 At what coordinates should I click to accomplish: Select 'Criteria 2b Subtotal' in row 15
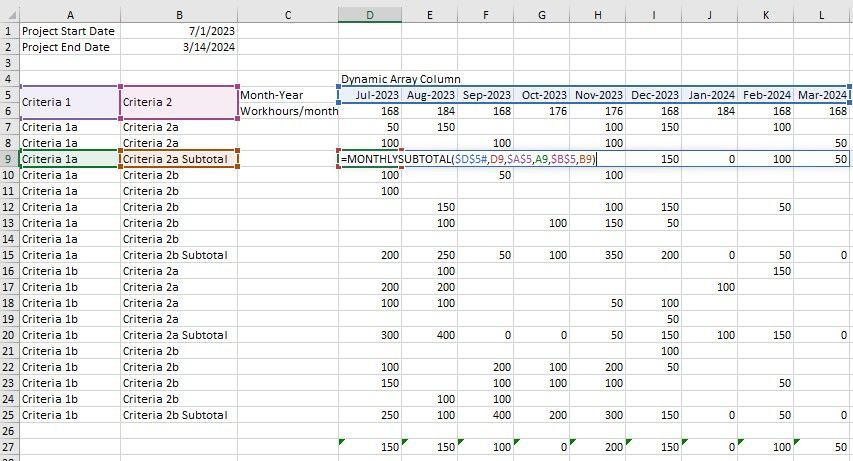pyautogui.click(x=179, y=255)
